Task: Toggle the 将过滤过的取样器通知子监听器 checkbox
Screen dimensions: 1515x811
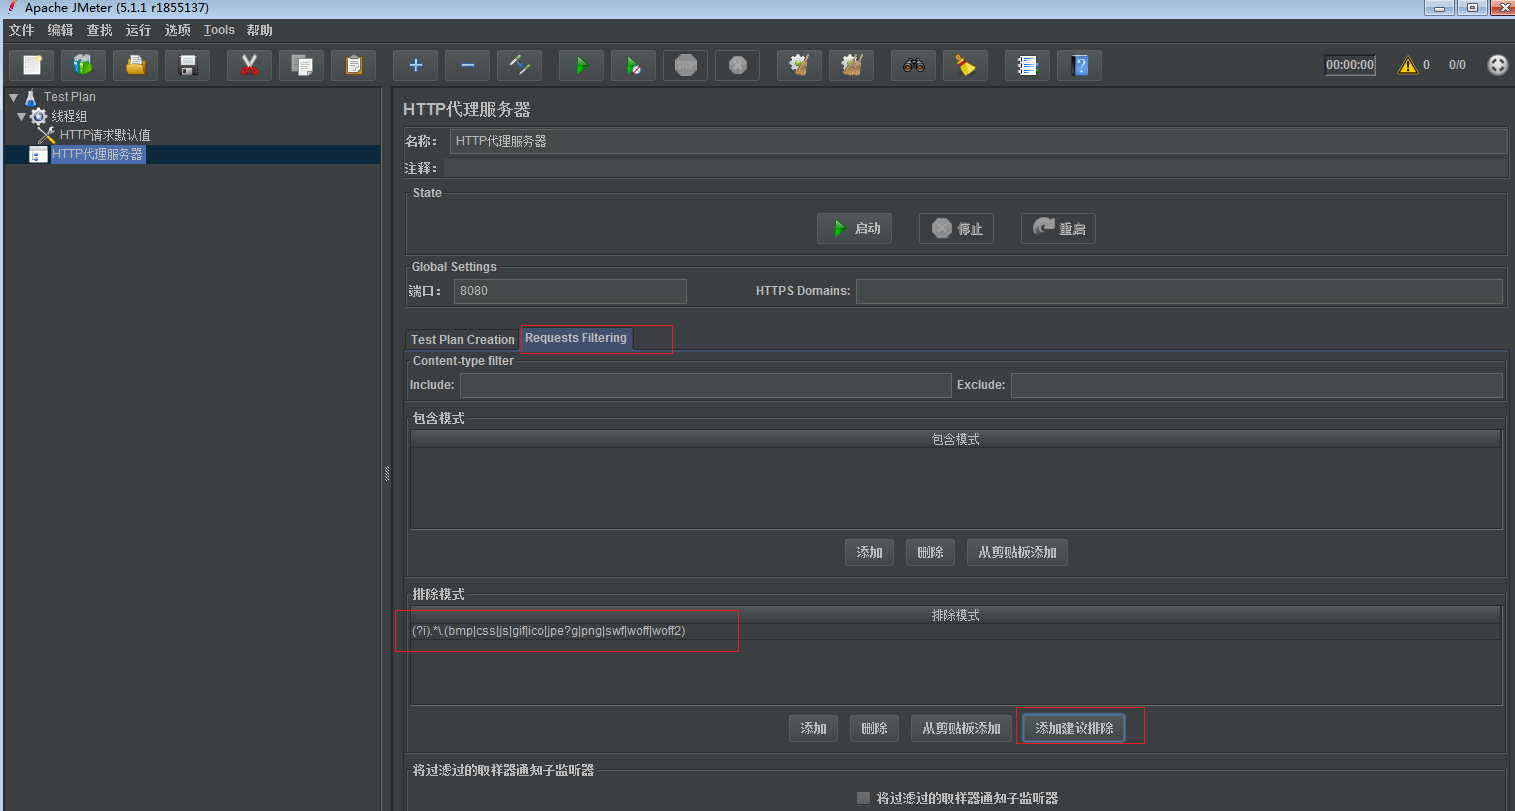Action: coord(864,798)
